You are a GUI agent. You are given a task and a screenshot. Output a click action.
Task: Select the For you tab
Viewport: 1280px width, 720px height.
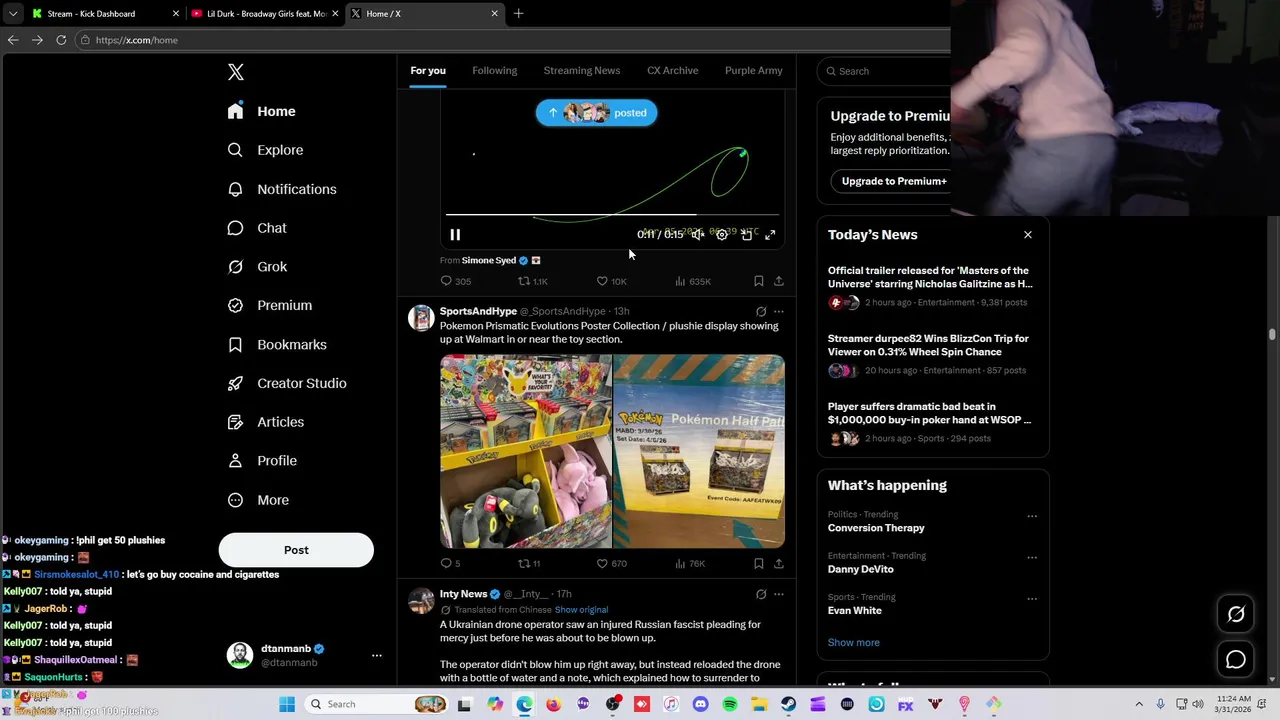(428, 71)
